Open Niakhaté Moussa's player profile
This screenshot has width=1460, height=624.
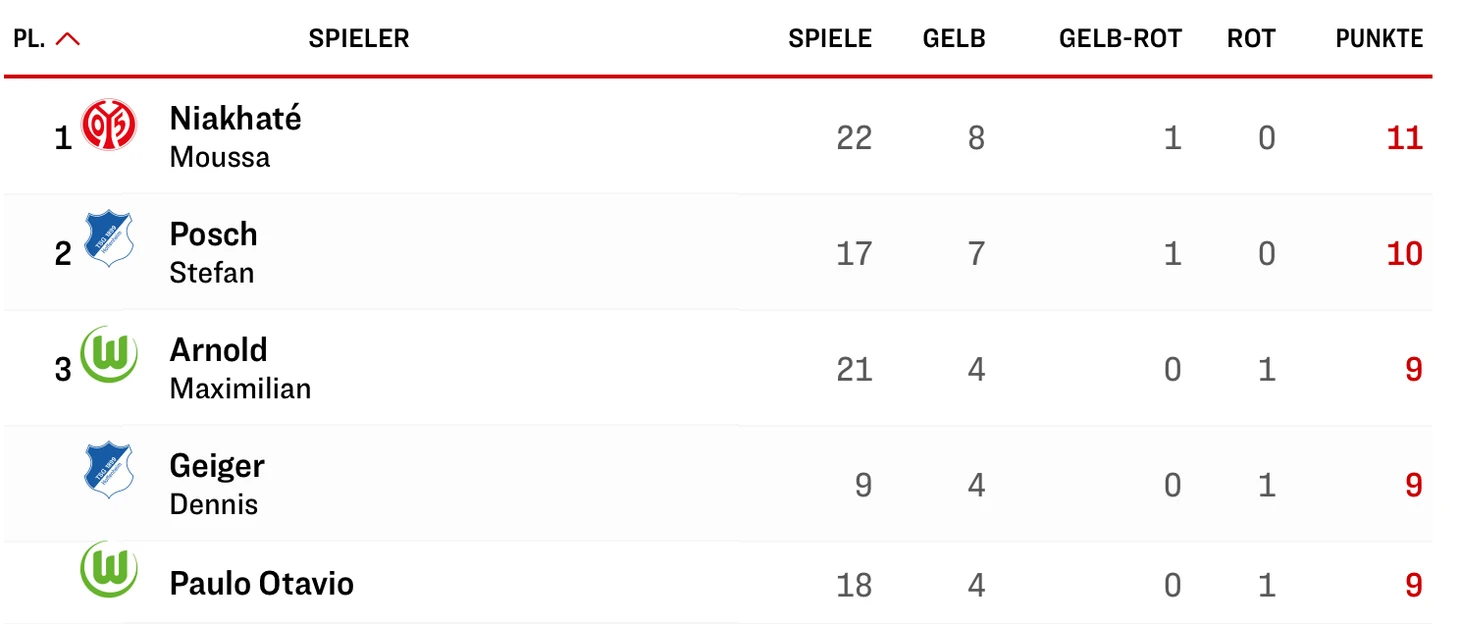235,136
